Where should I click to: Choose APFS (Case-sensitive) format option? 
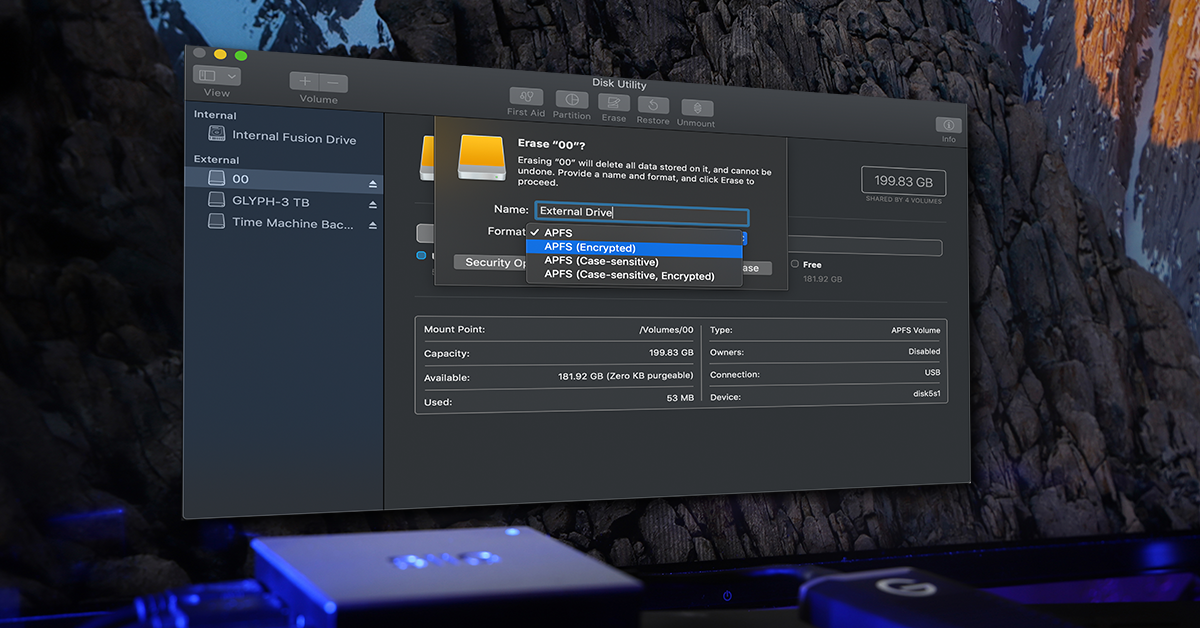(x=635, y=261)
